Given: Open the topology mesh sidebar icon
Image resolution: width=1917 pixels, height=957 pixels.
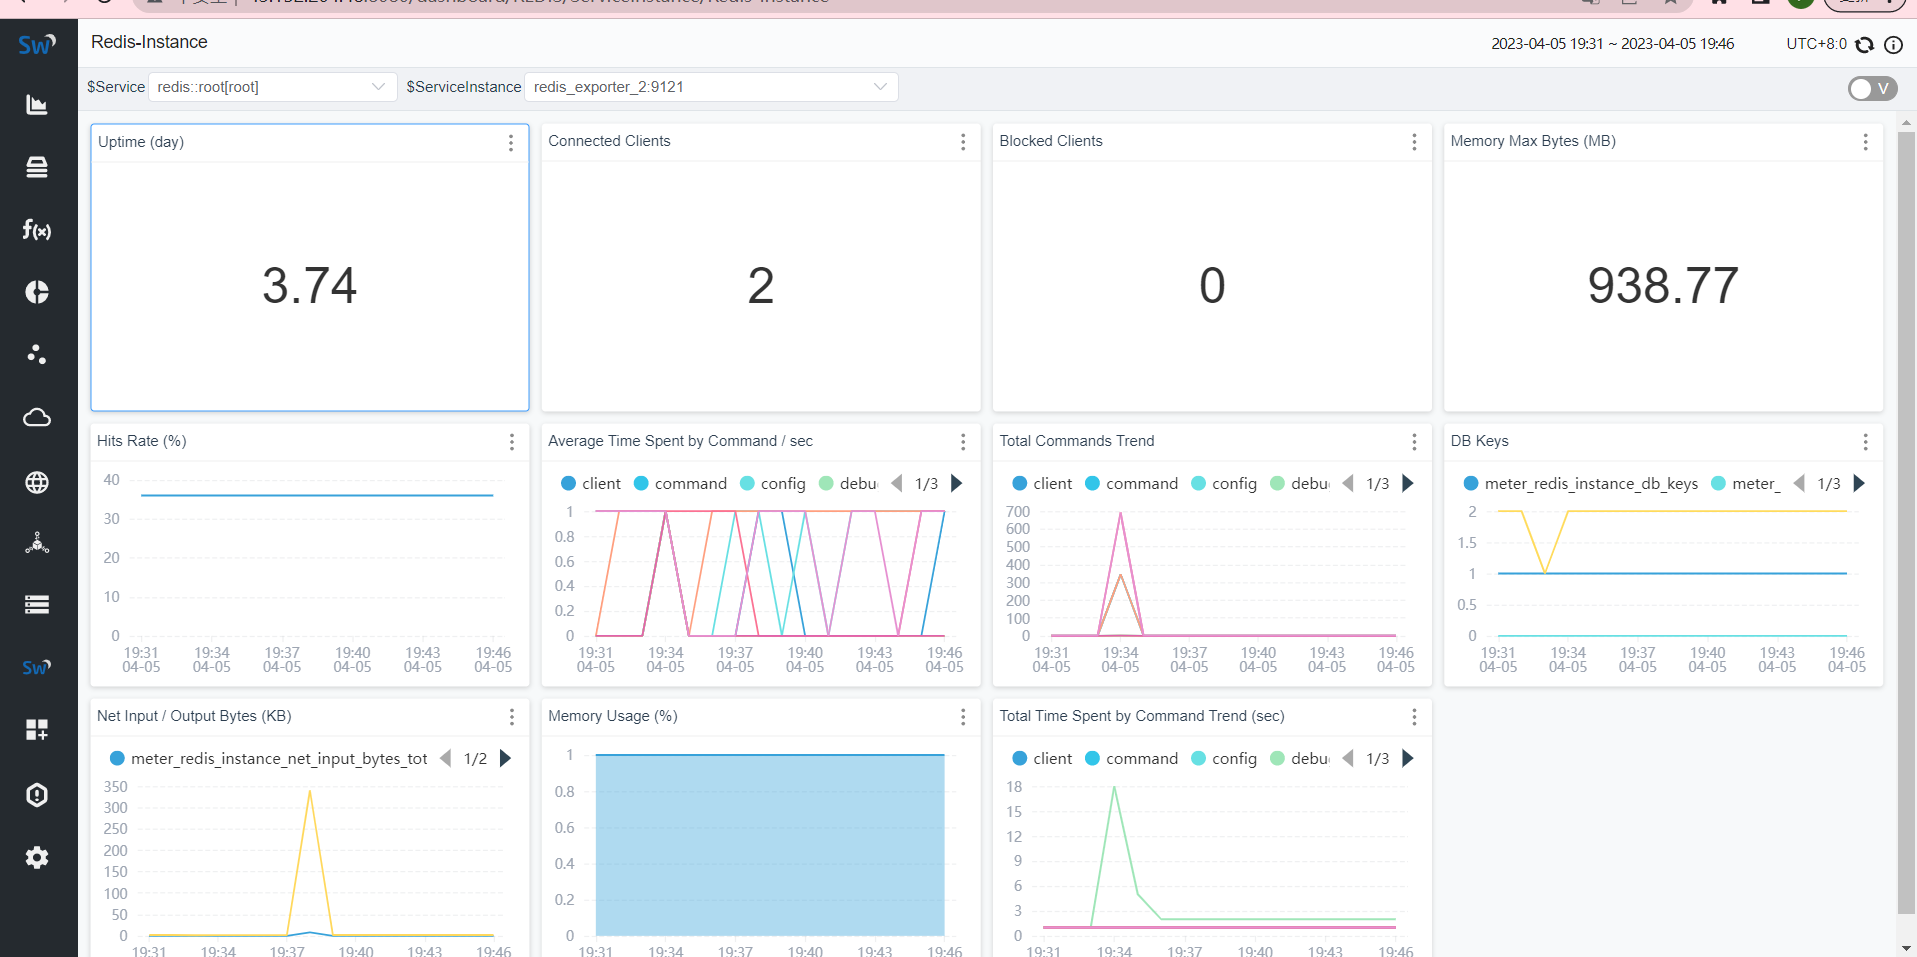Looking at the screenshot, I should point(37,543).
